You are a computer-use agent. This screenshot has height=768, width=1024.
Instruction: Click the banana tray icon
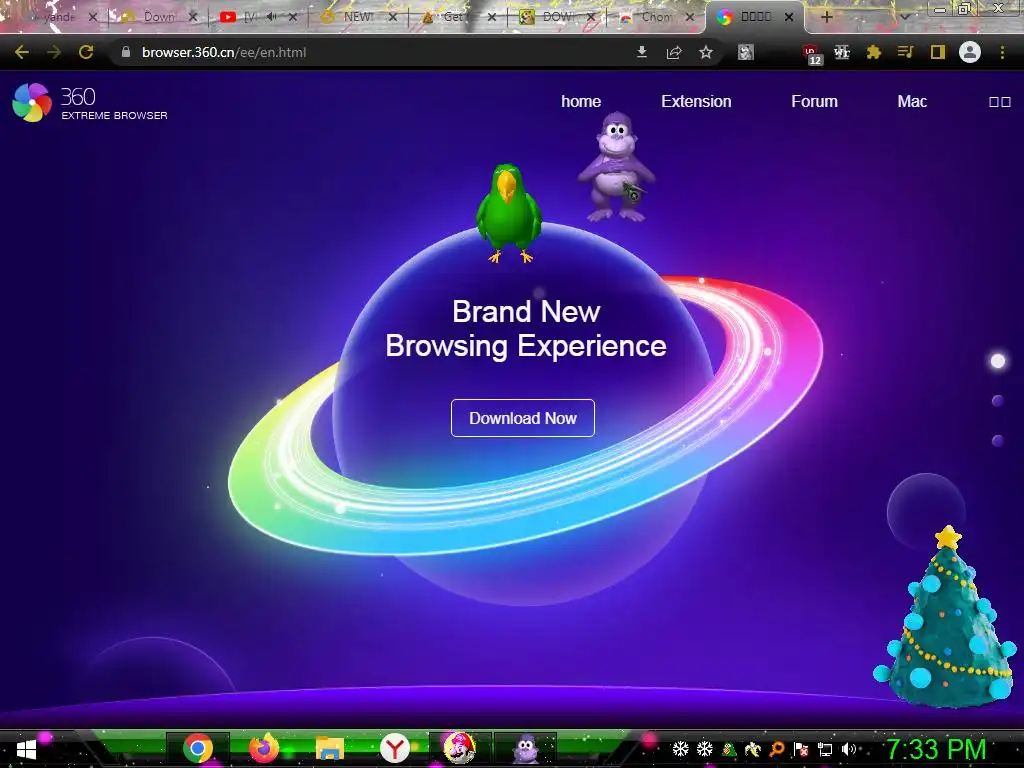click(x=753, y=749)
